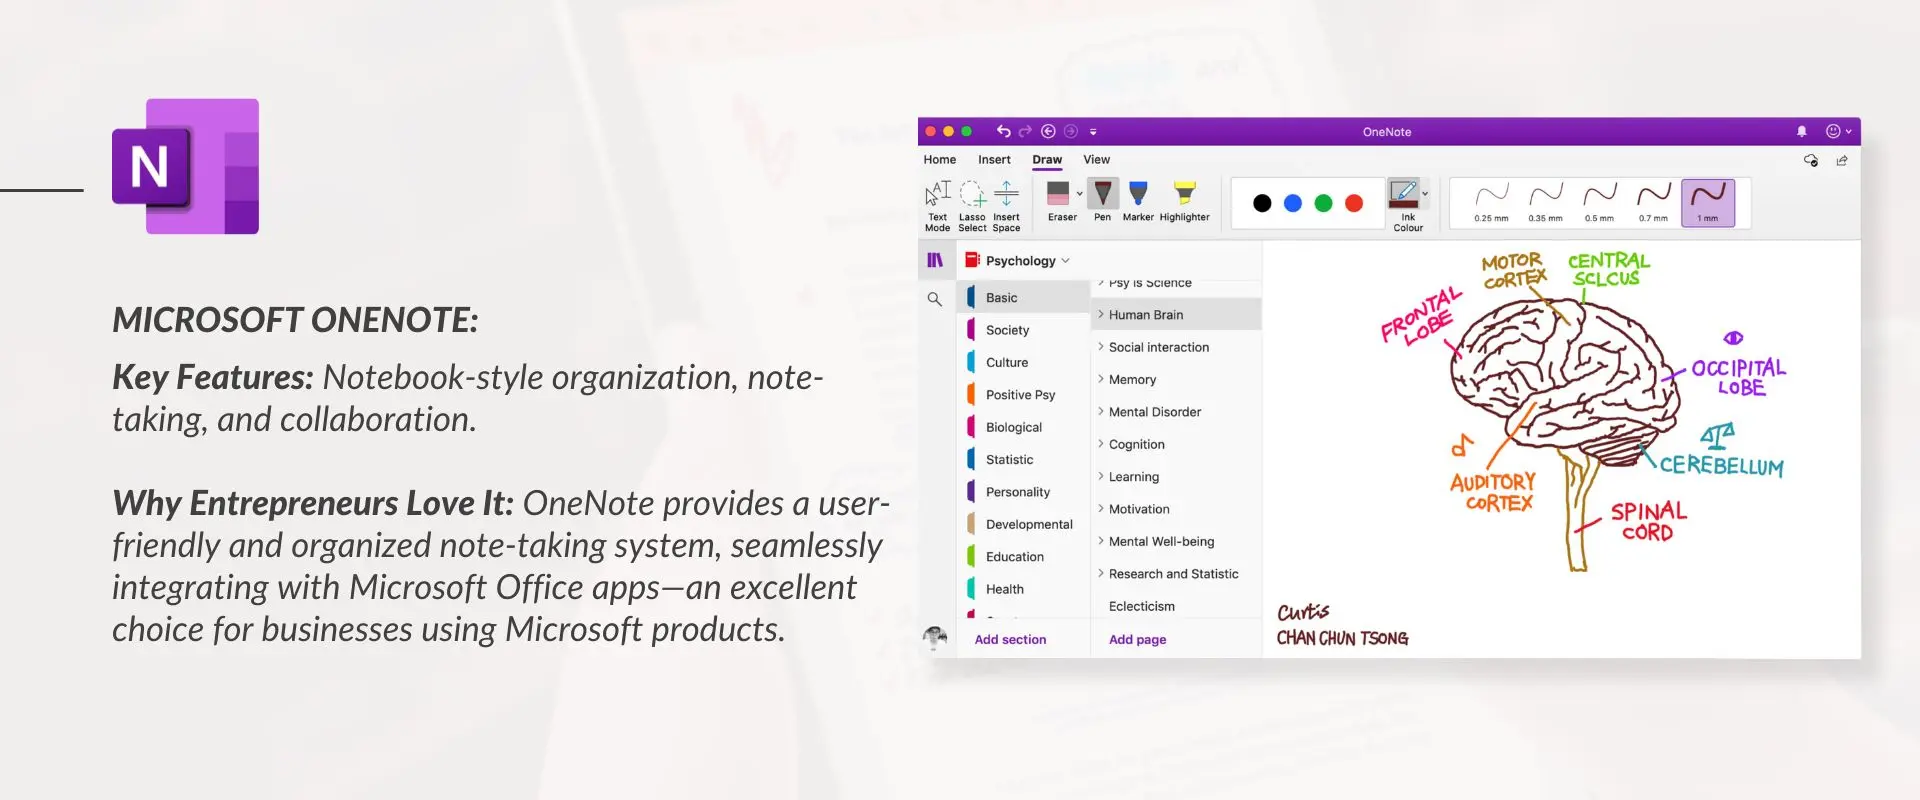
Task: Open the quick access toolbar customize arrow
Action: 1093,132
